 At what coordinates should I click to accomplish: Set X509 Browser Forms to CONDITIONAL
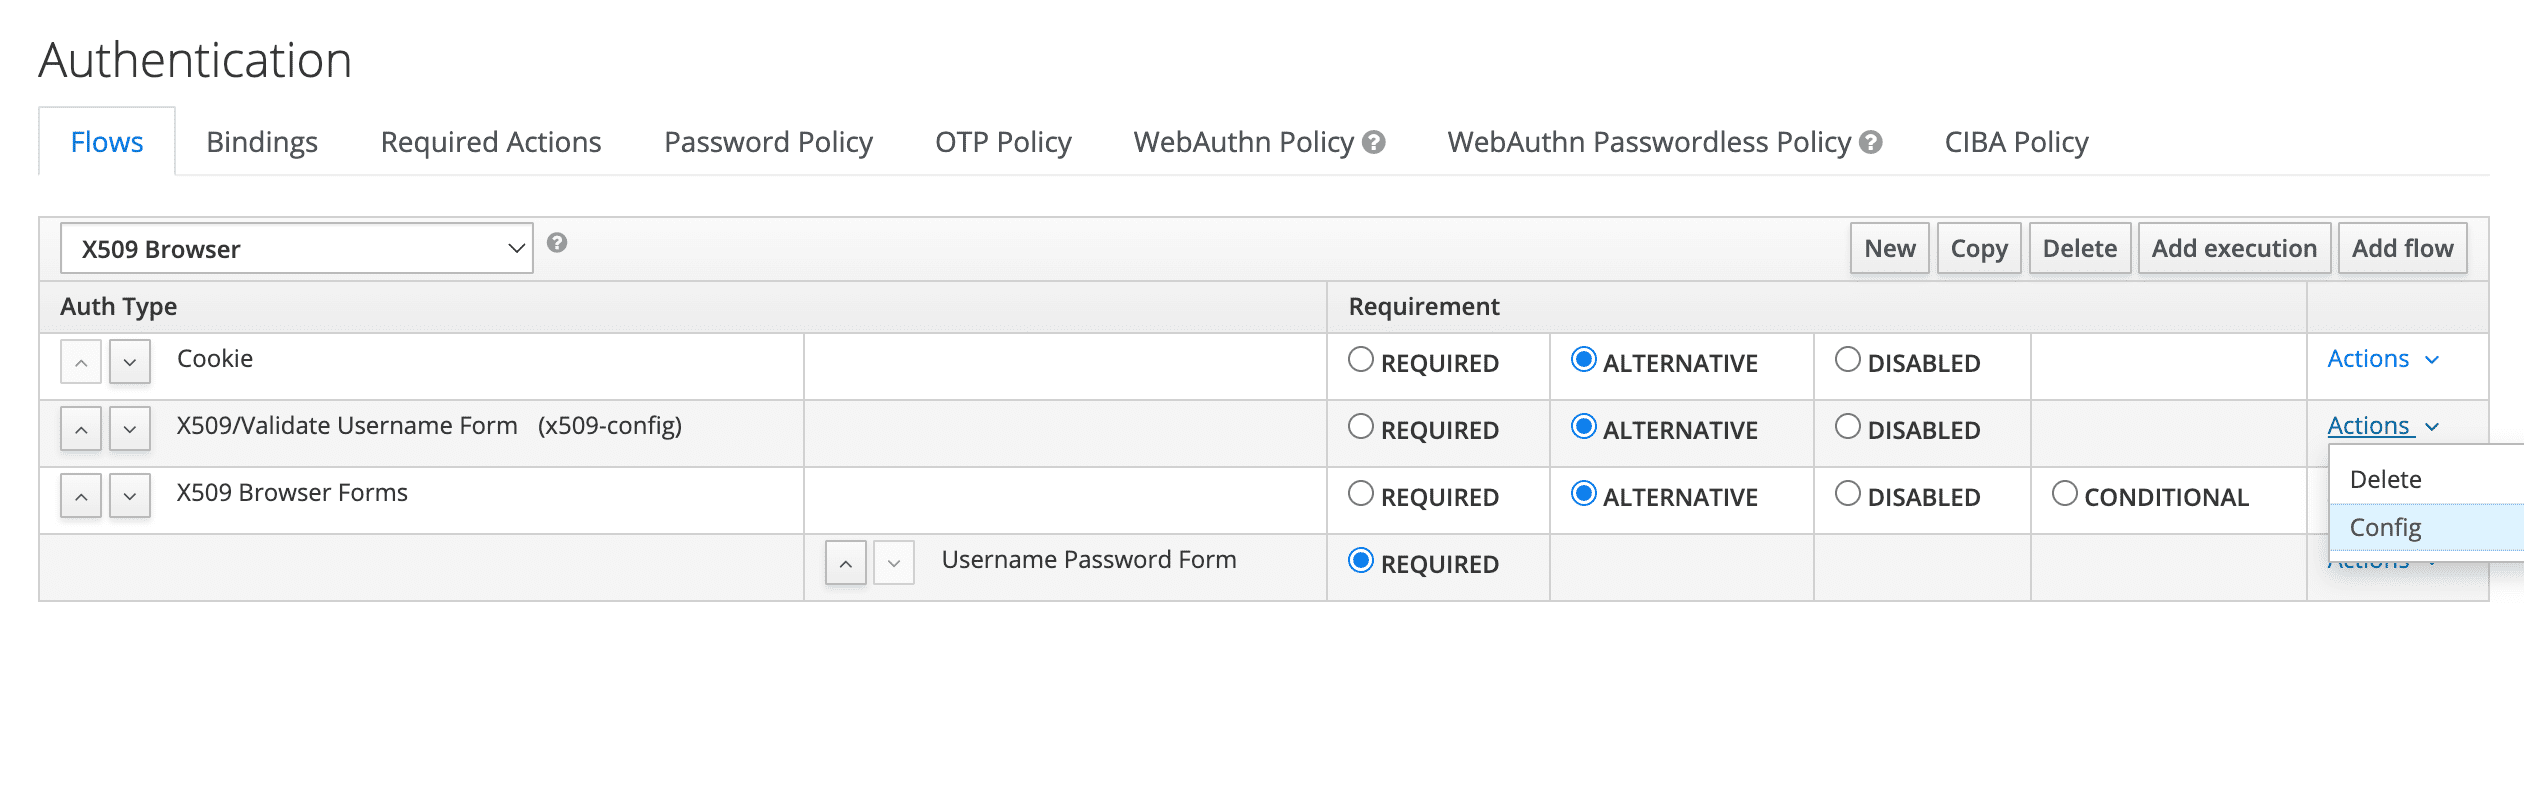point(2064,494)
